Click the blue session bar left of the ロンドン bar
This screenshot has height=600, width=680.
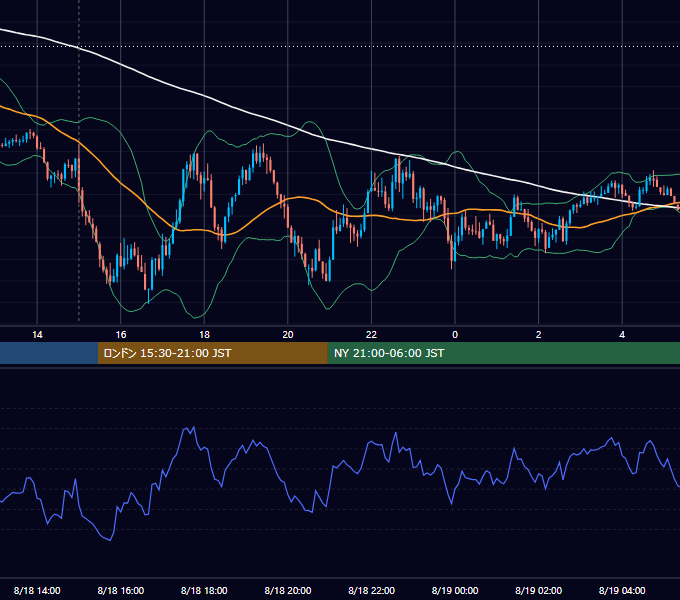tap(49, 353)
